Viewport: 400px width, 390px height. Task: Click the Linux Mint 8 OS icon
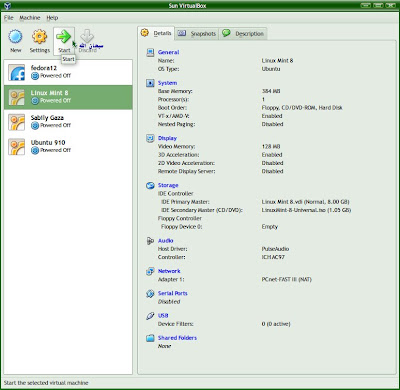click(x=17, y=97)
